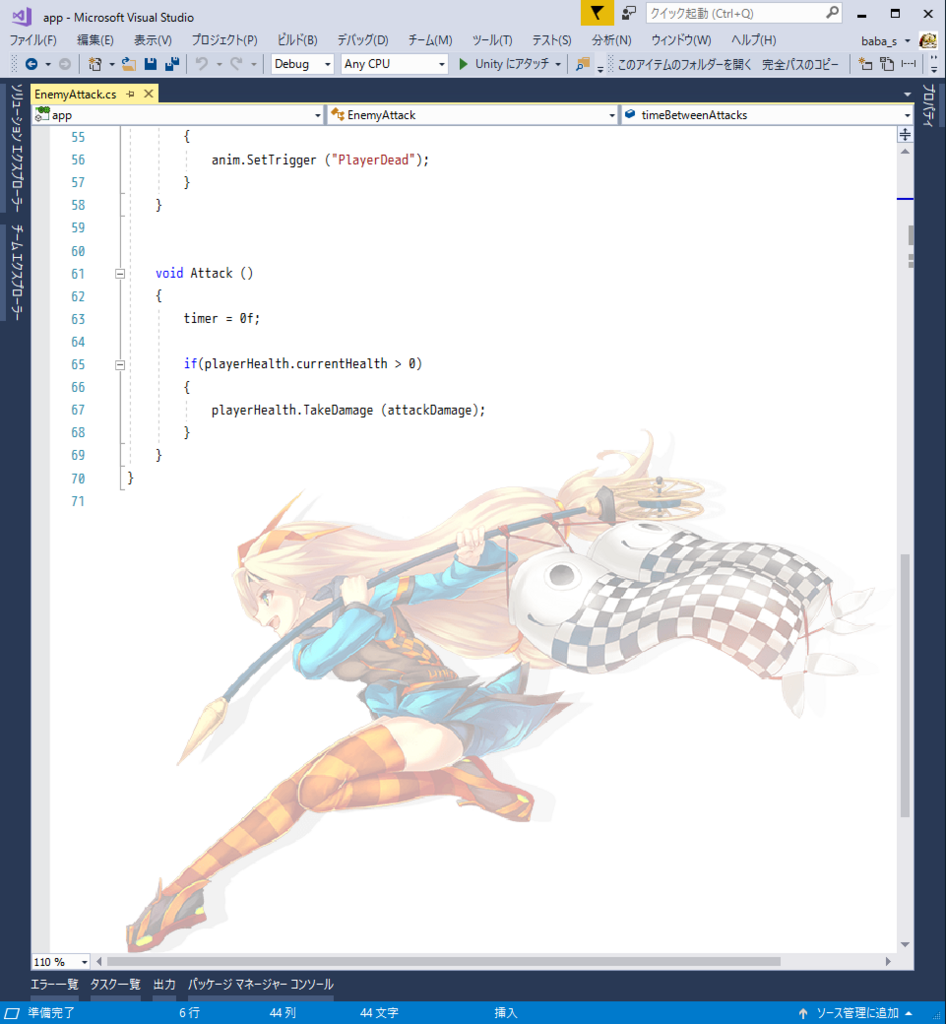Image resolution: width=946 pixels, height=1024 pixels.
Task: Click the Save All icon
Action: point(172,64)
